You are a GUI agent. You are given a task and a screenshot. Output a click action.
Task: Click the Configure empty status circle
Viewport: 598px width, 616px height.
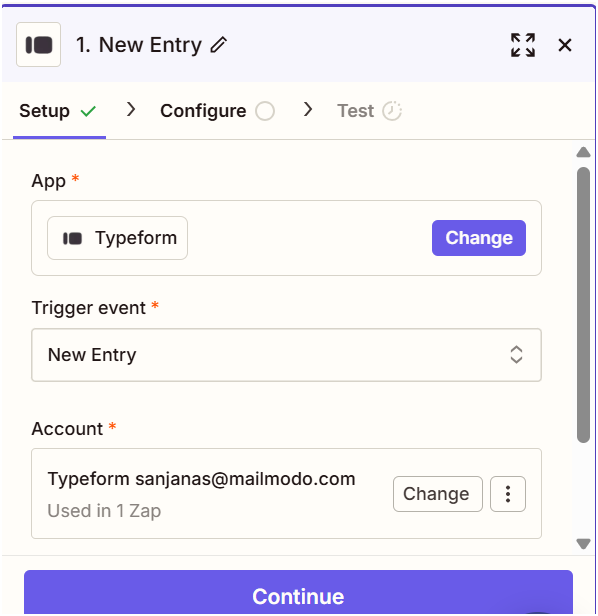click(x=265, y=111)
